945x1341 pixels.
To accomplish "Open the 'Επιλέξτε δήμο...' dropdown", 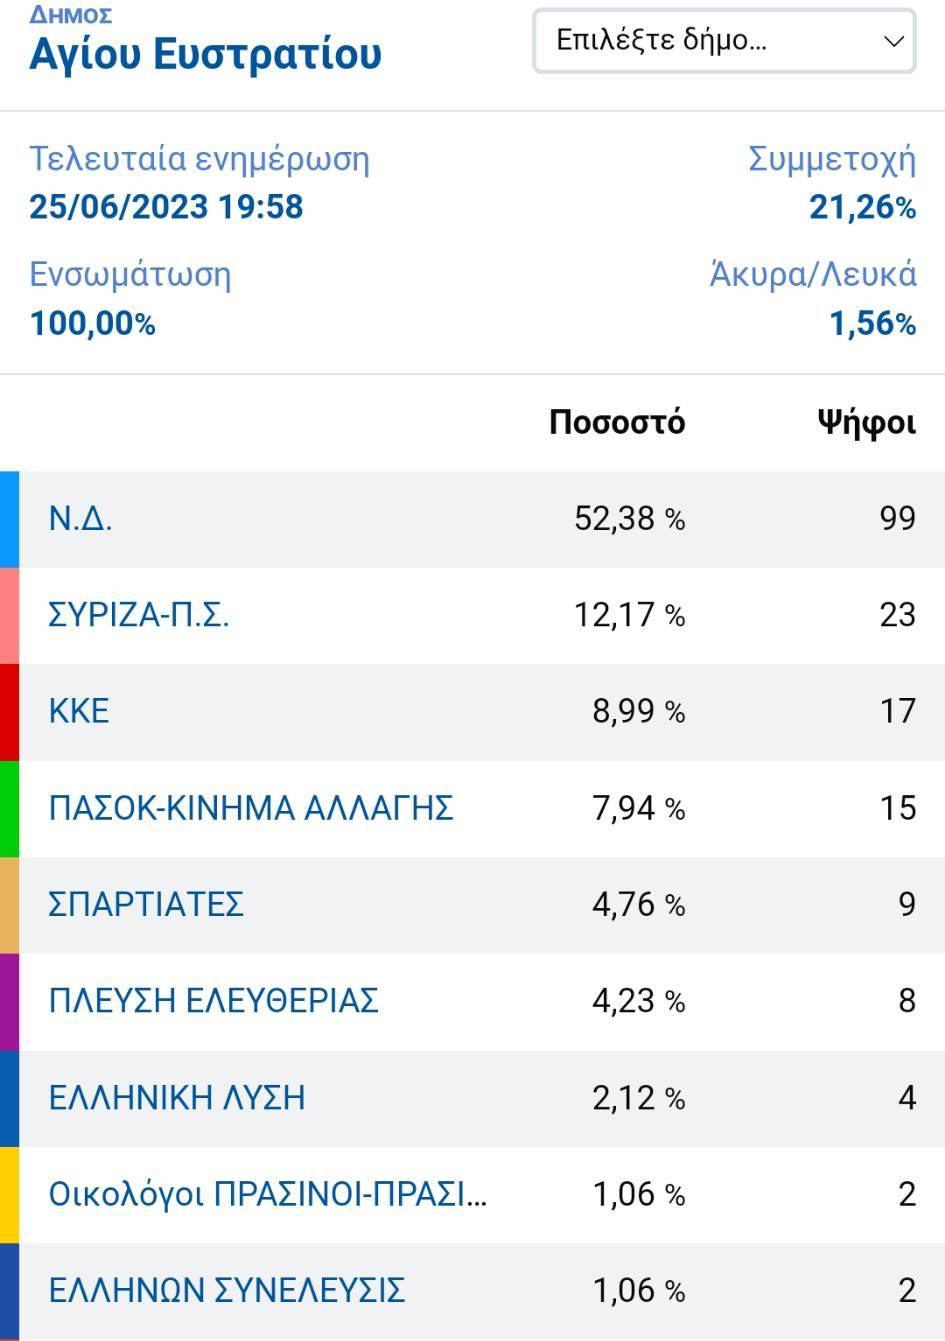I will pyautogui.click(x=724, y=41).
